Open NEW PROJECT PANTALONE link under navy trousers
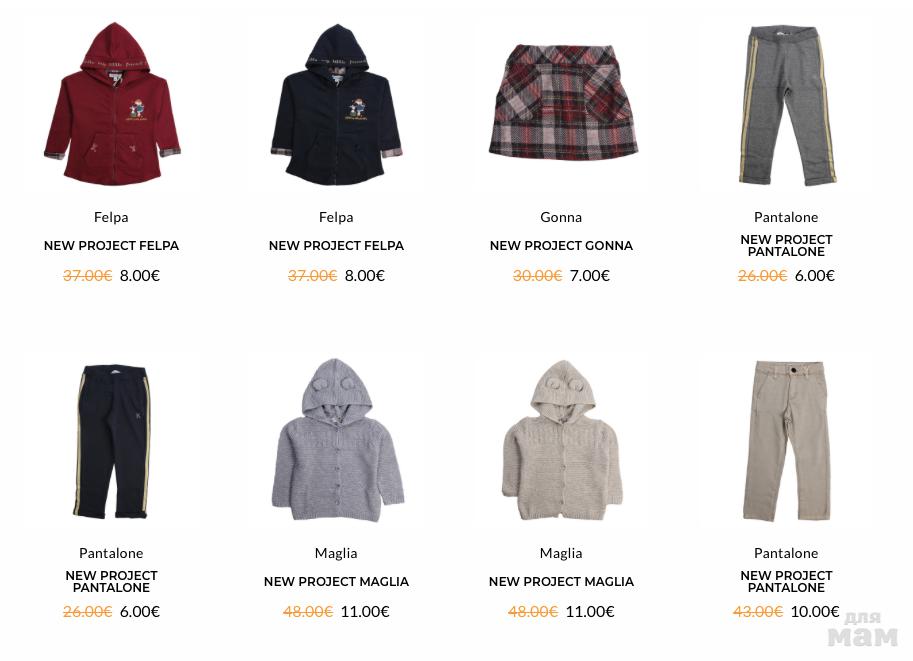 click(x=111, y=582)
